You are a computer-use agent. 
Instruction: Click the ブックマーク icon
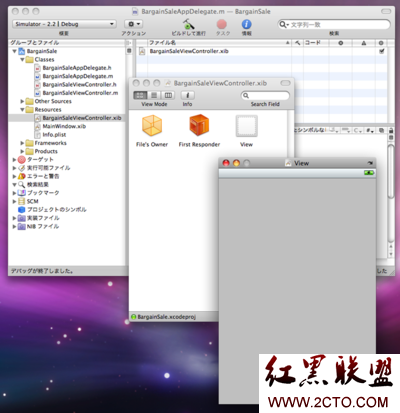(22, 193)
